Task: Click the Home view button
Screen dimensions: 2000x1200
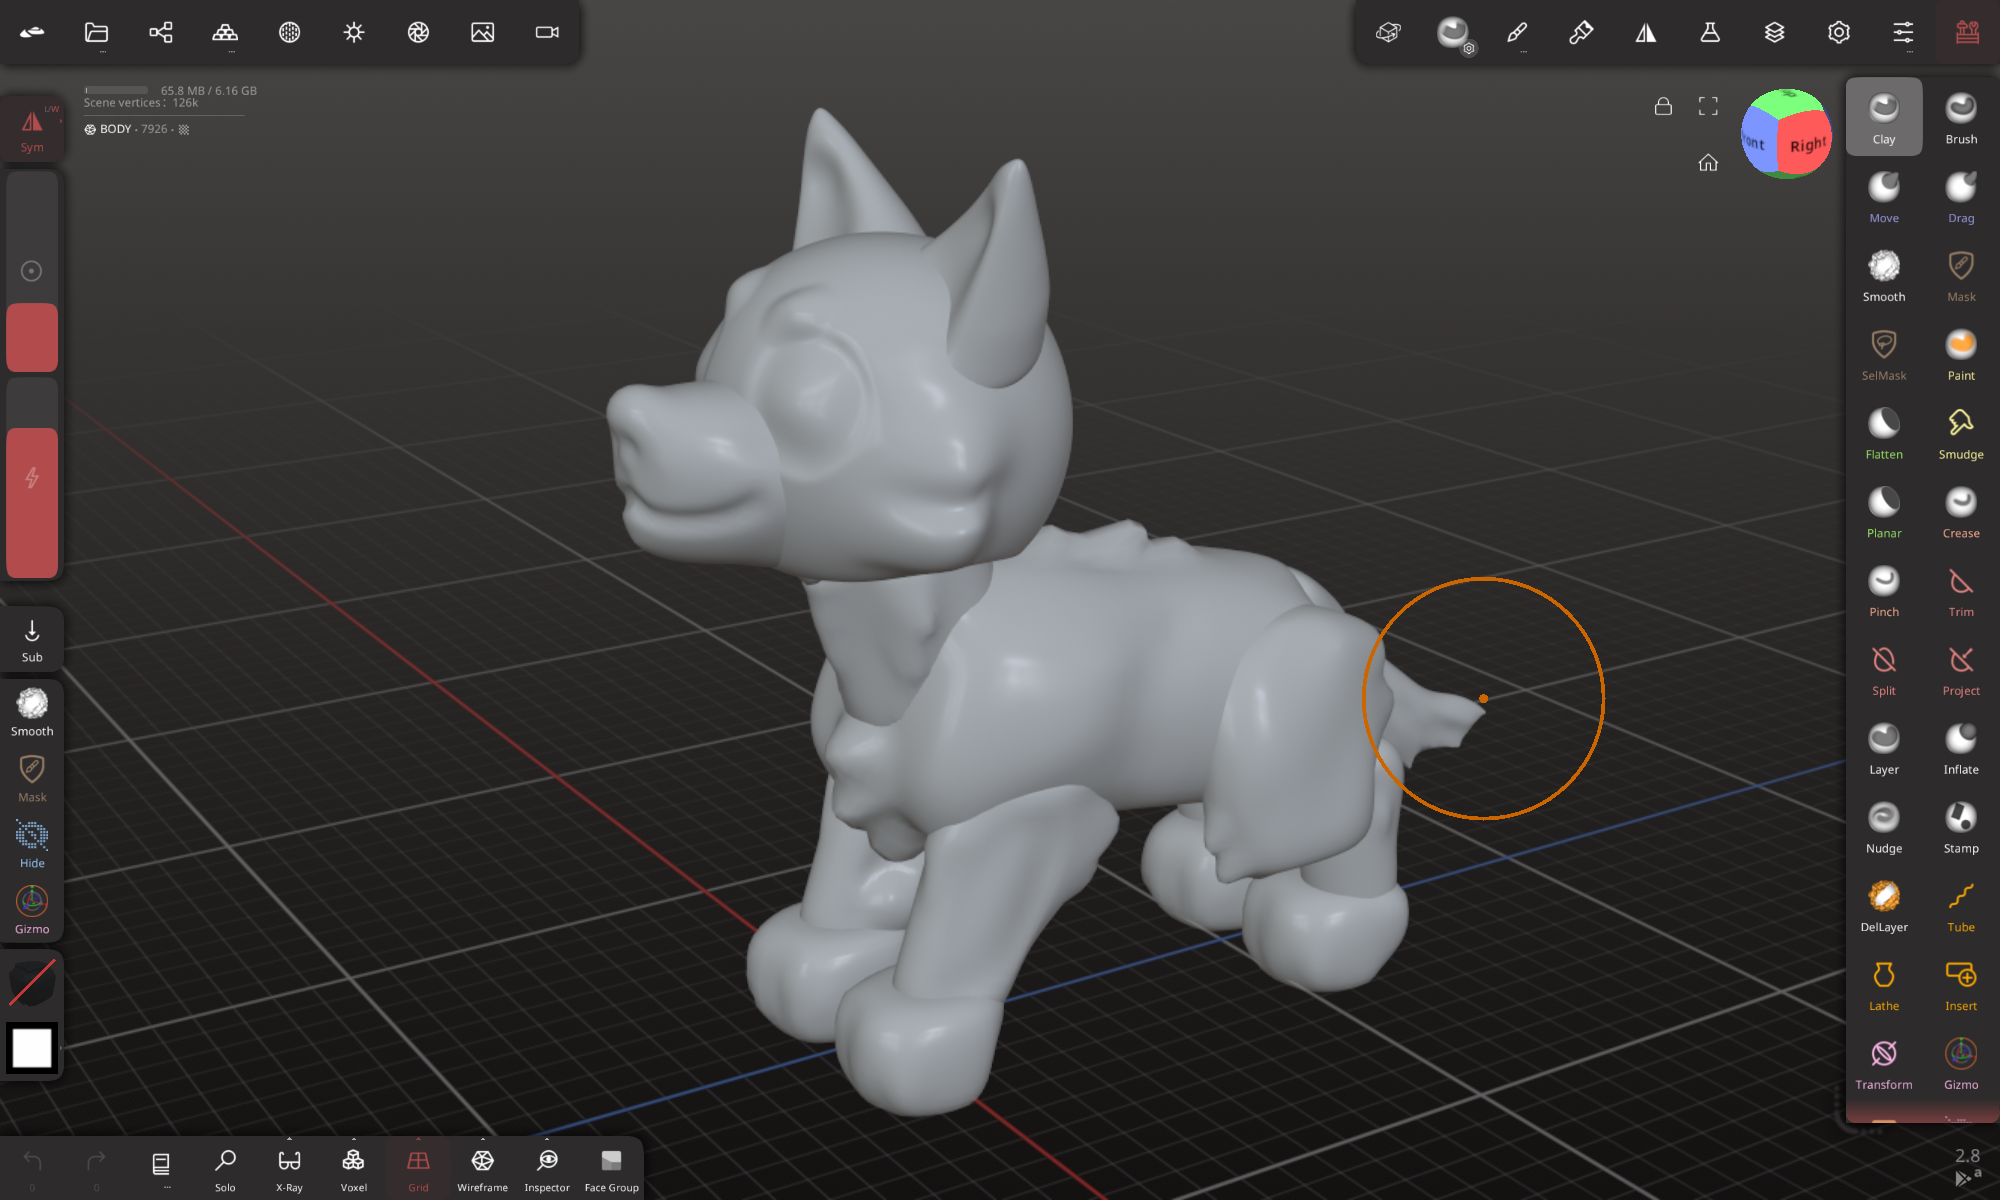Action: 1707,162
